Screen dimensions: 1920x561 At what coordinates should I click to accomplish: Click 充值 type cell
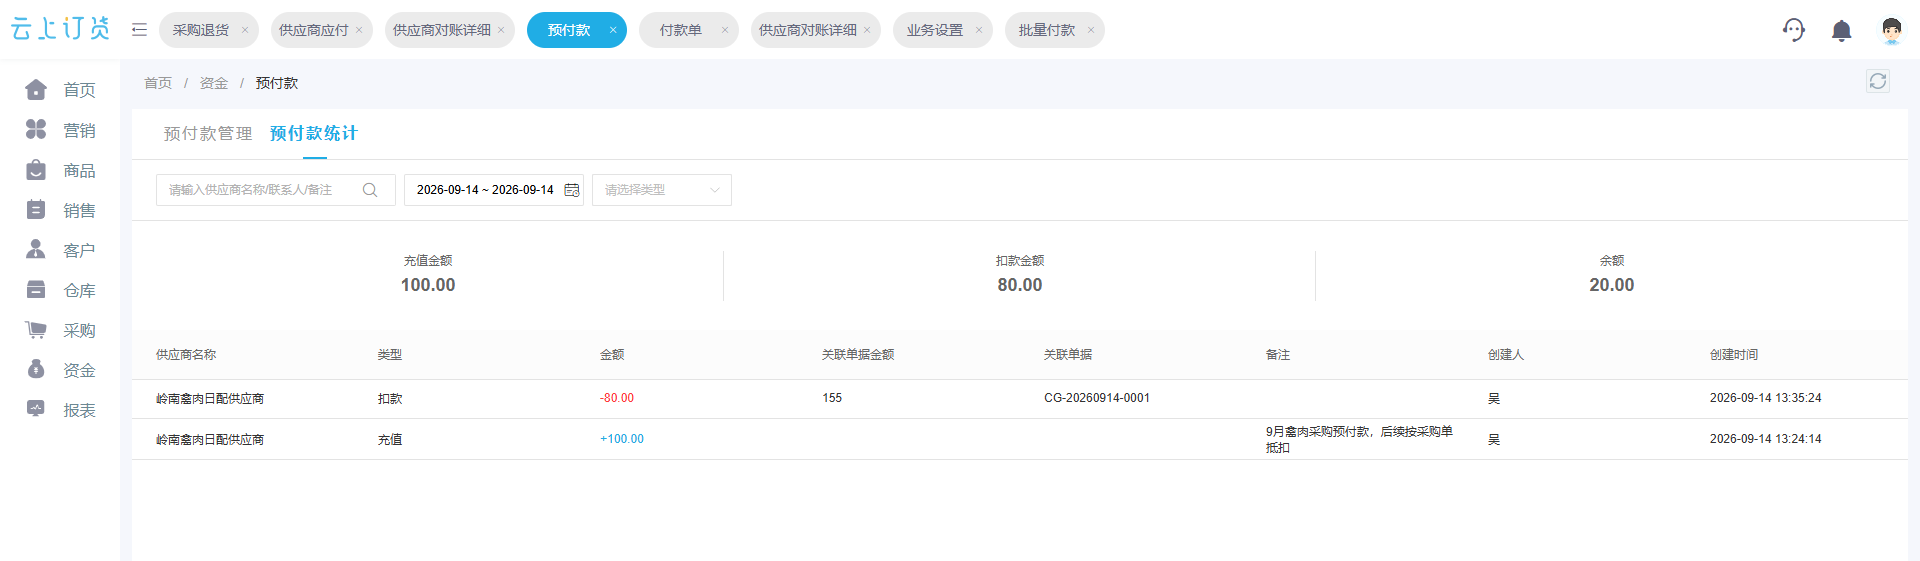pos(390,439)
